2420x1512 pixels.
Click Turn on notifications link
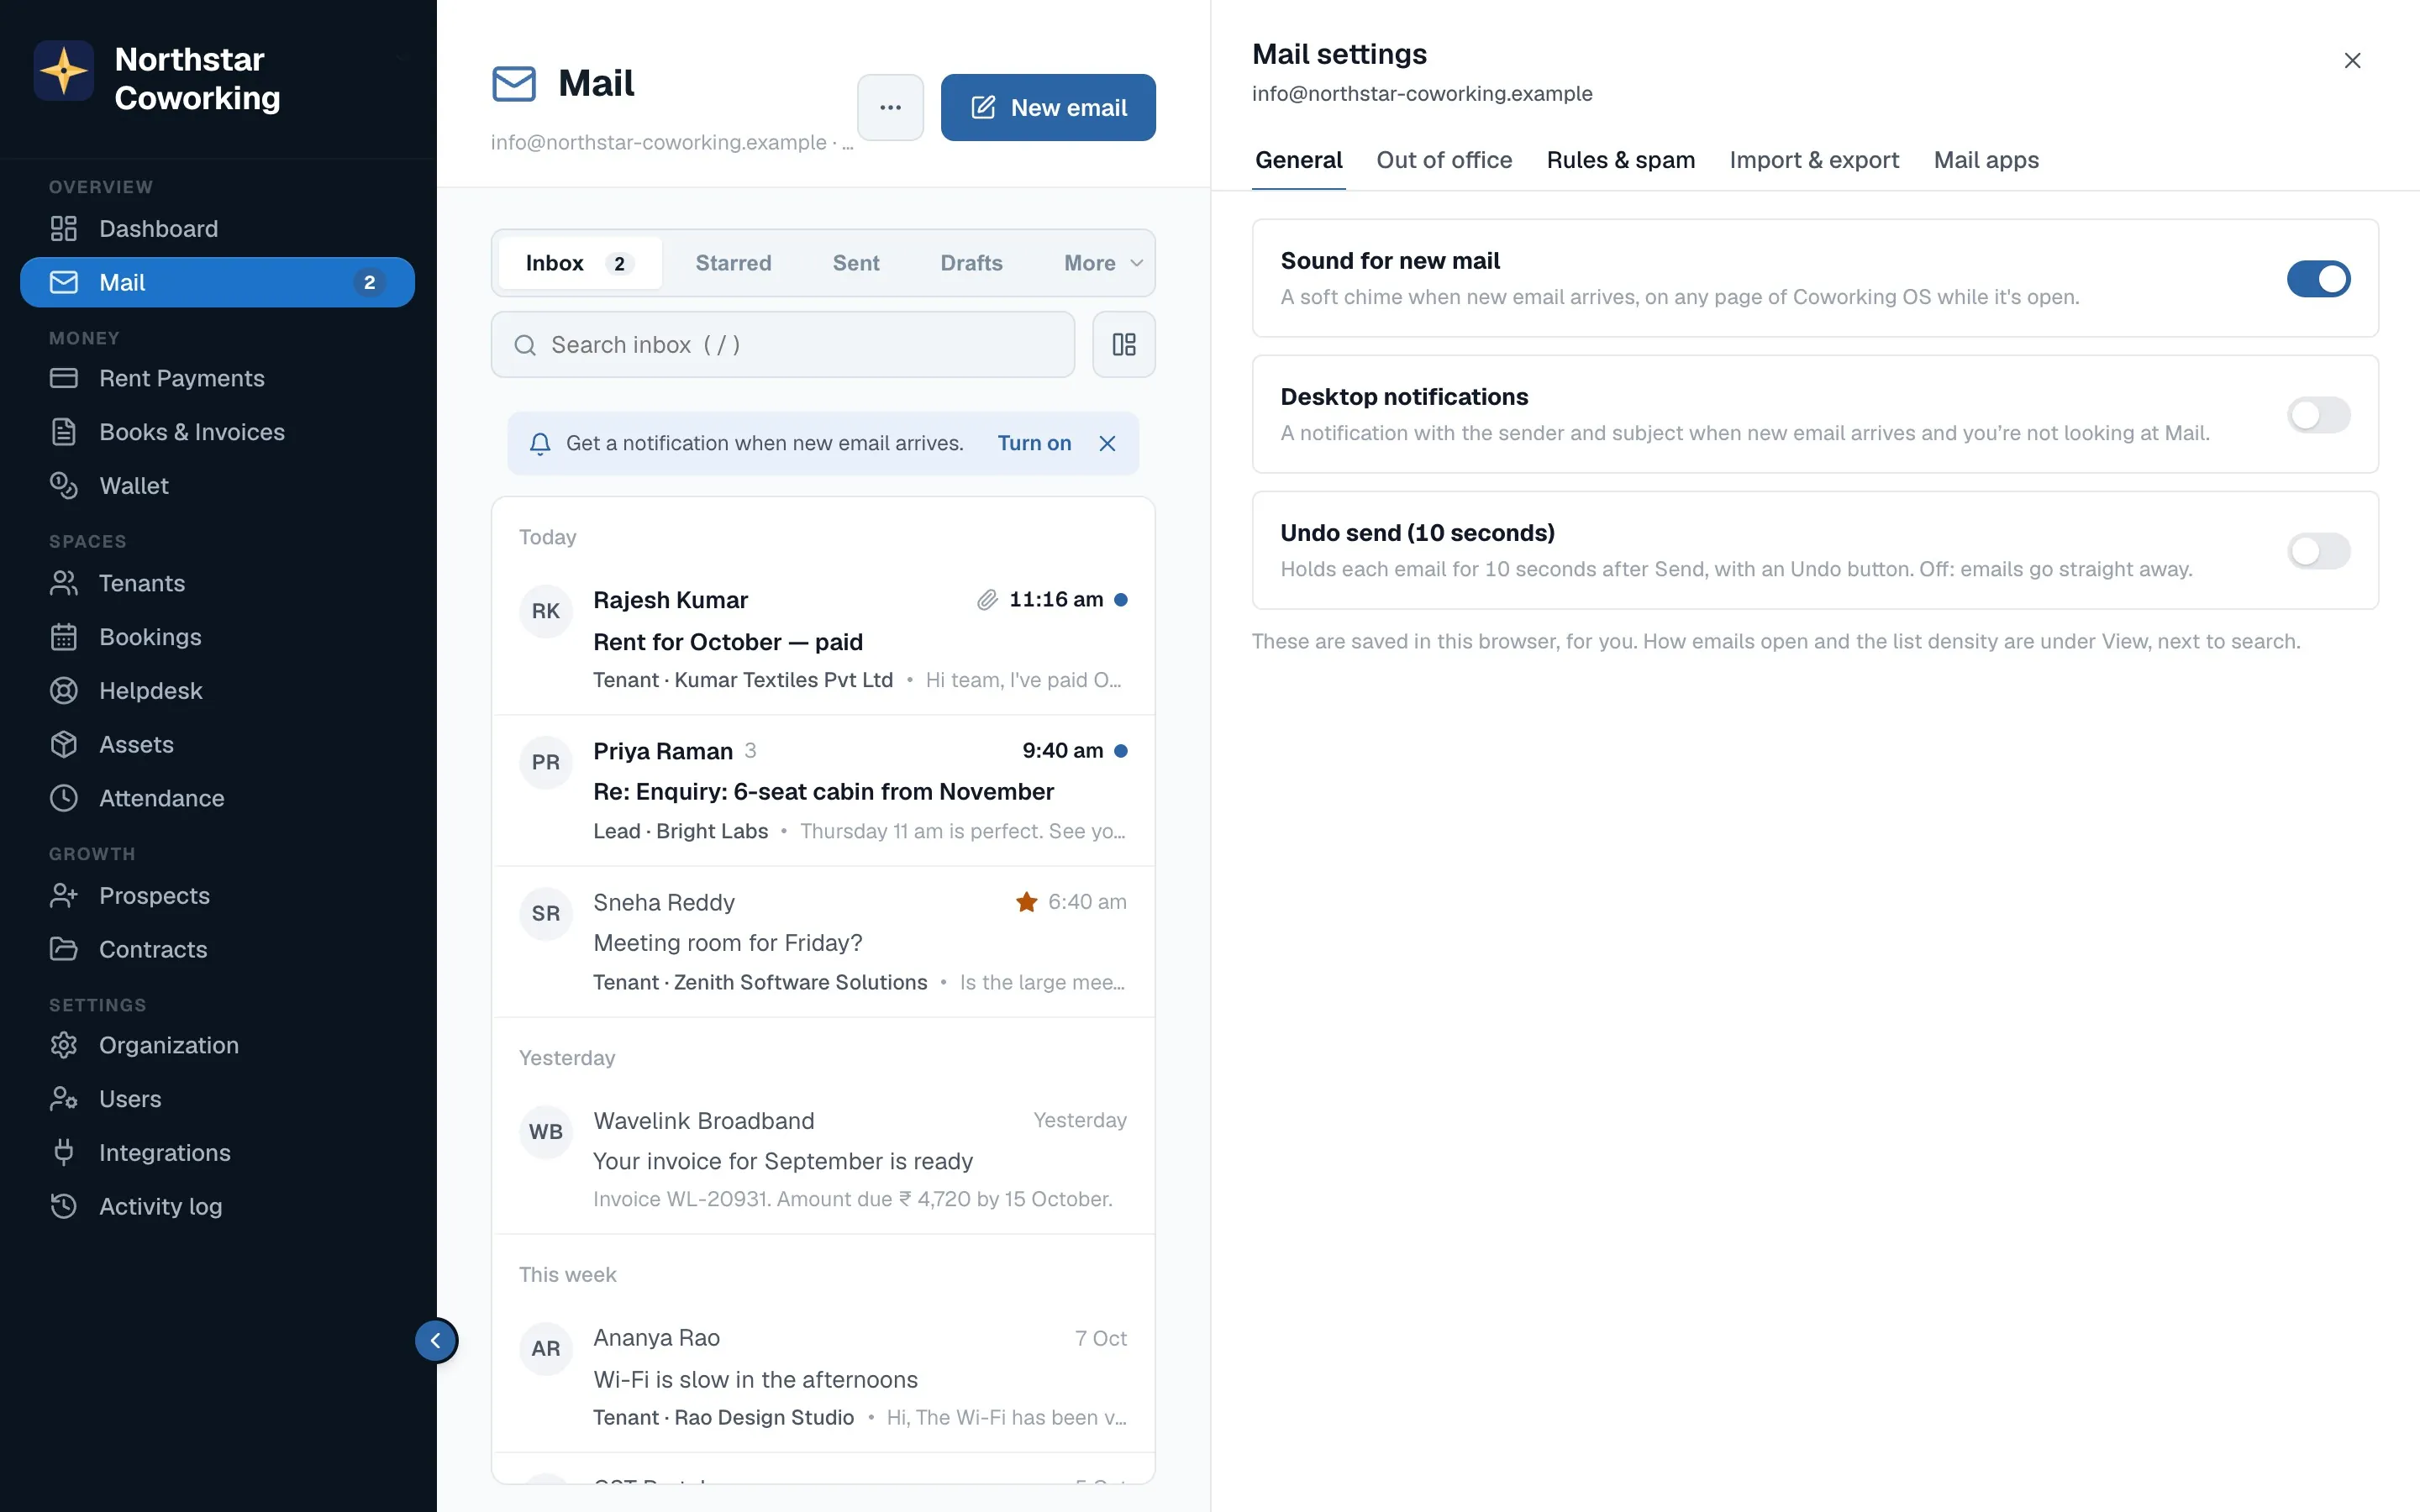point(1034,444)
